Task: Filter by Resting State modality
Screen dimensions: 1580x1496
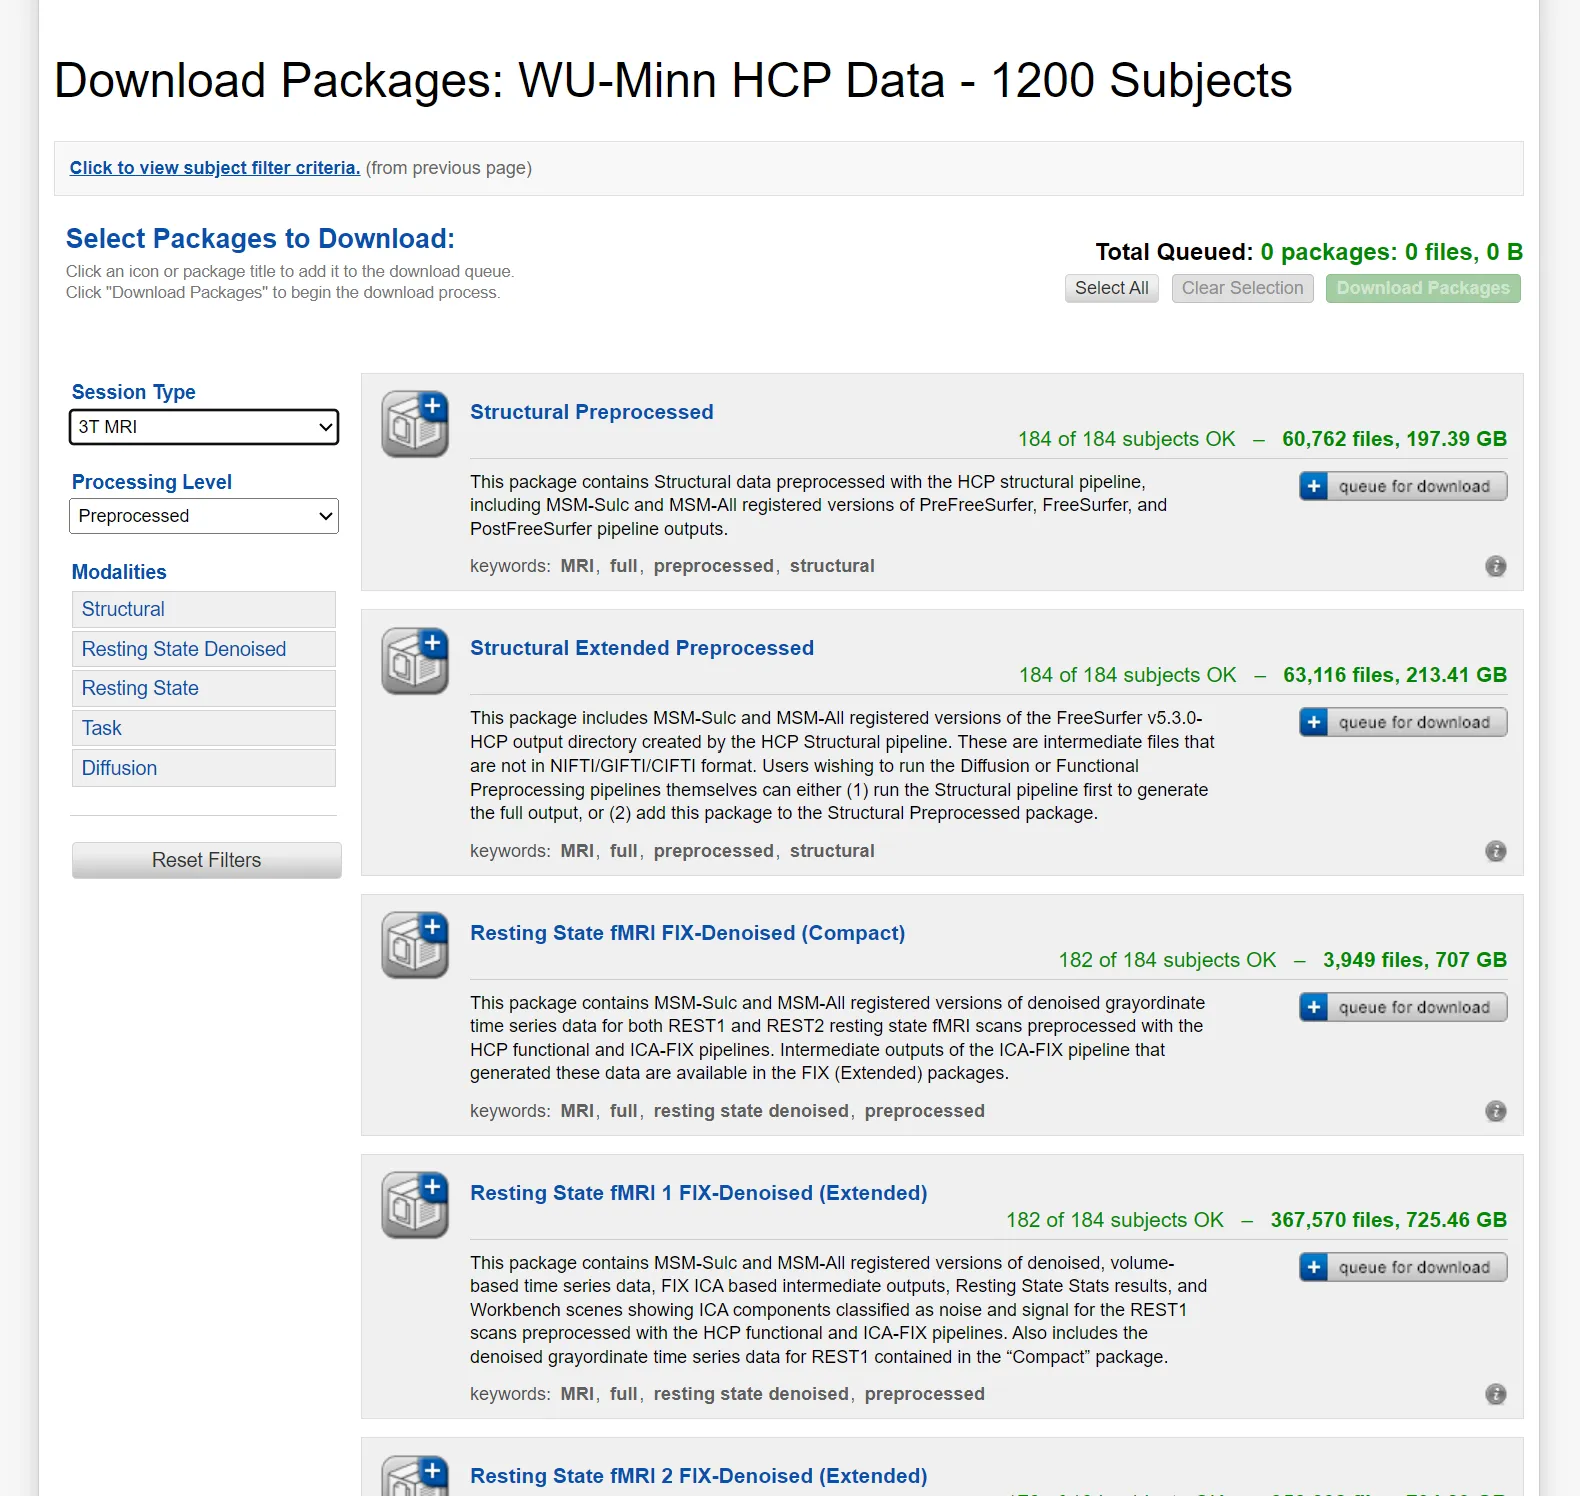Action: (204, 688)
